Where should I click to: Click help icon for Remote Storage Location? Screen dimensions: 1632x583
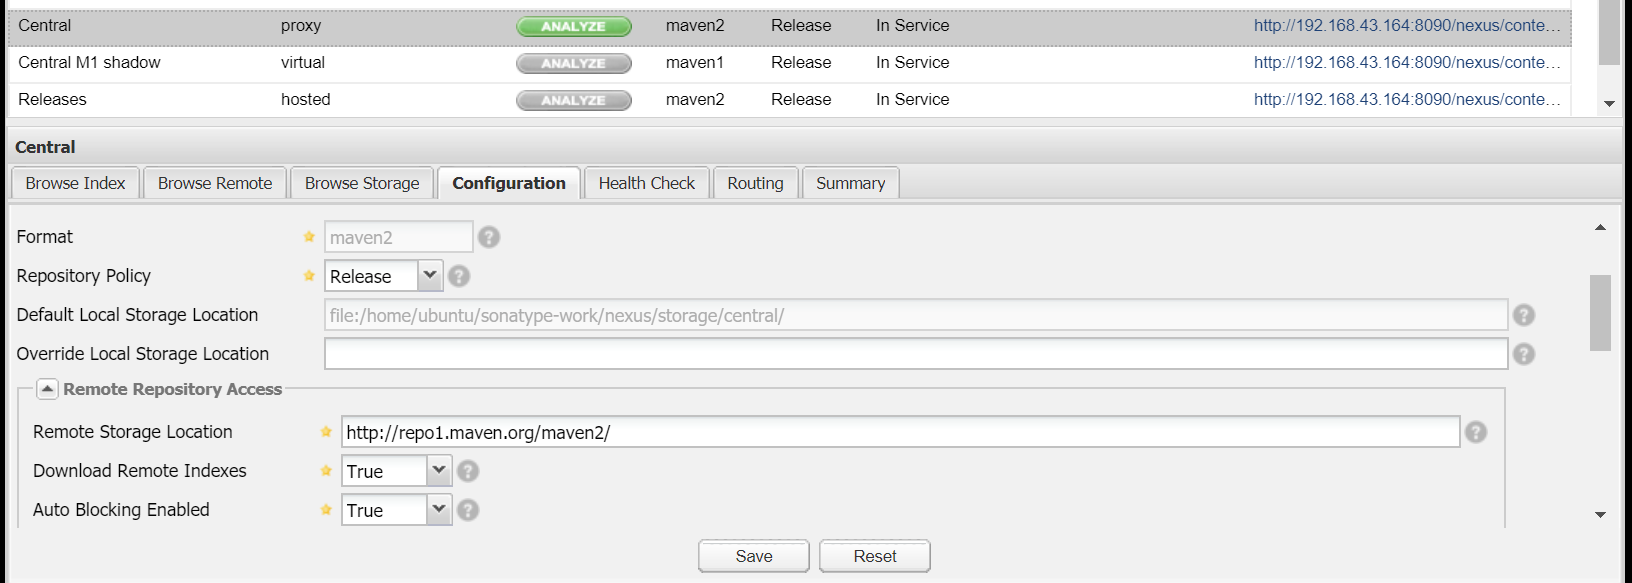pyautogui.click(x=1475, y=432)
